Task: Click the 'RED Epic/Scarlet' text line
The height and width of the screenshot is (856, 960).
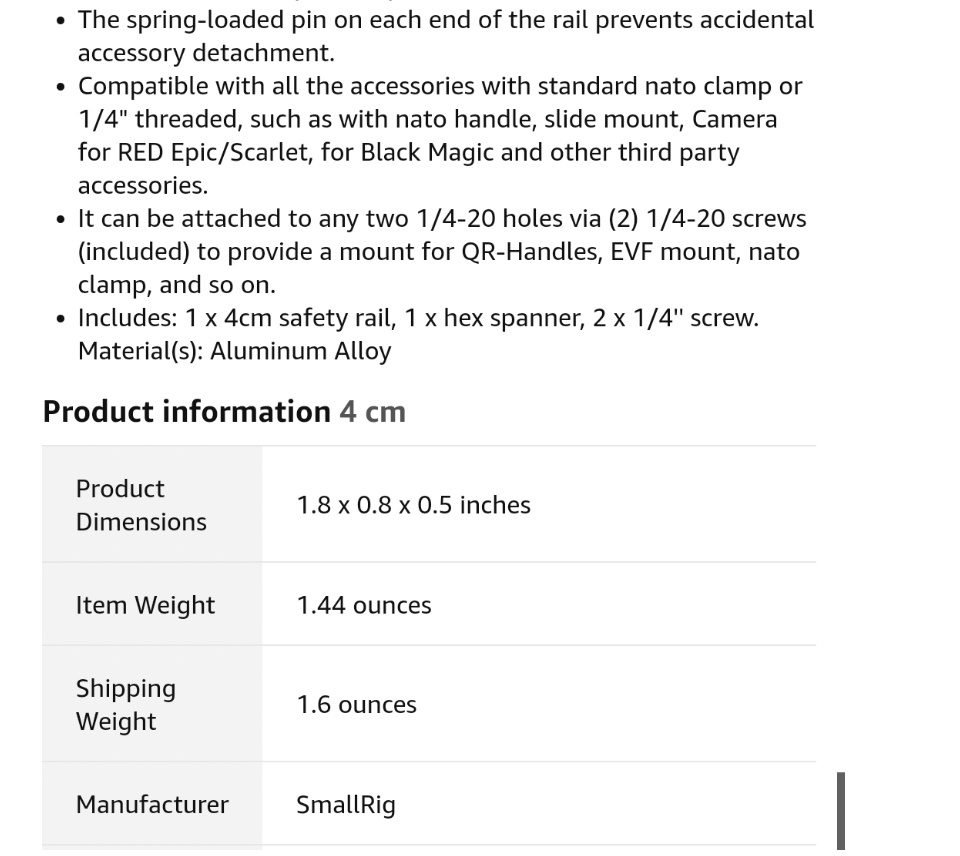Action: (x=408, y=152)
